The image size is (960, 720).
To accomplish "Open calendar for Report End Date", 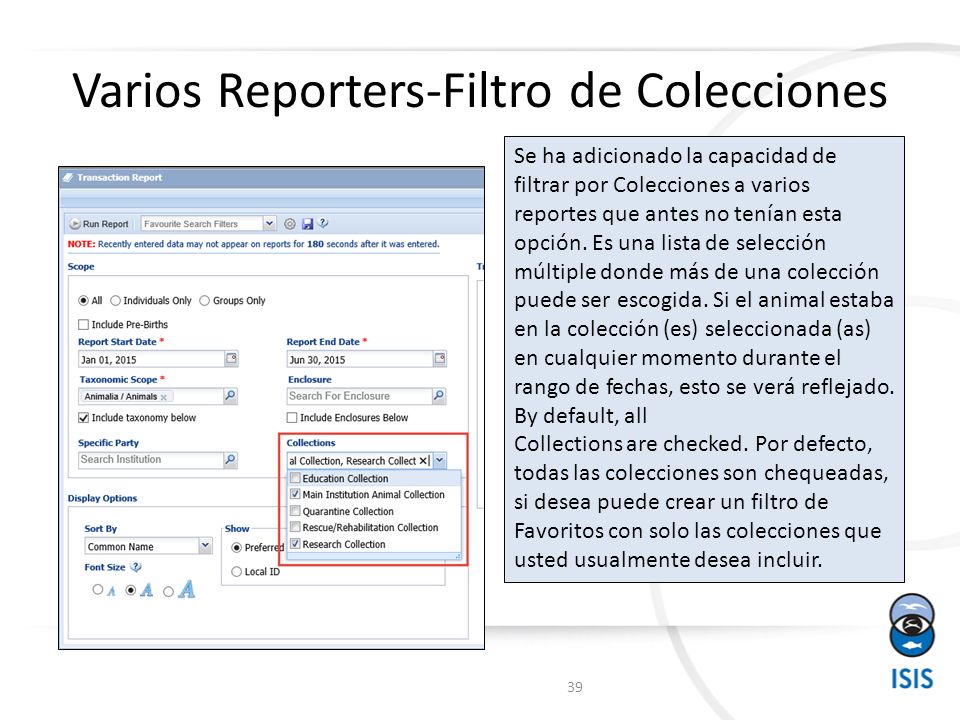I will point(440,358).
